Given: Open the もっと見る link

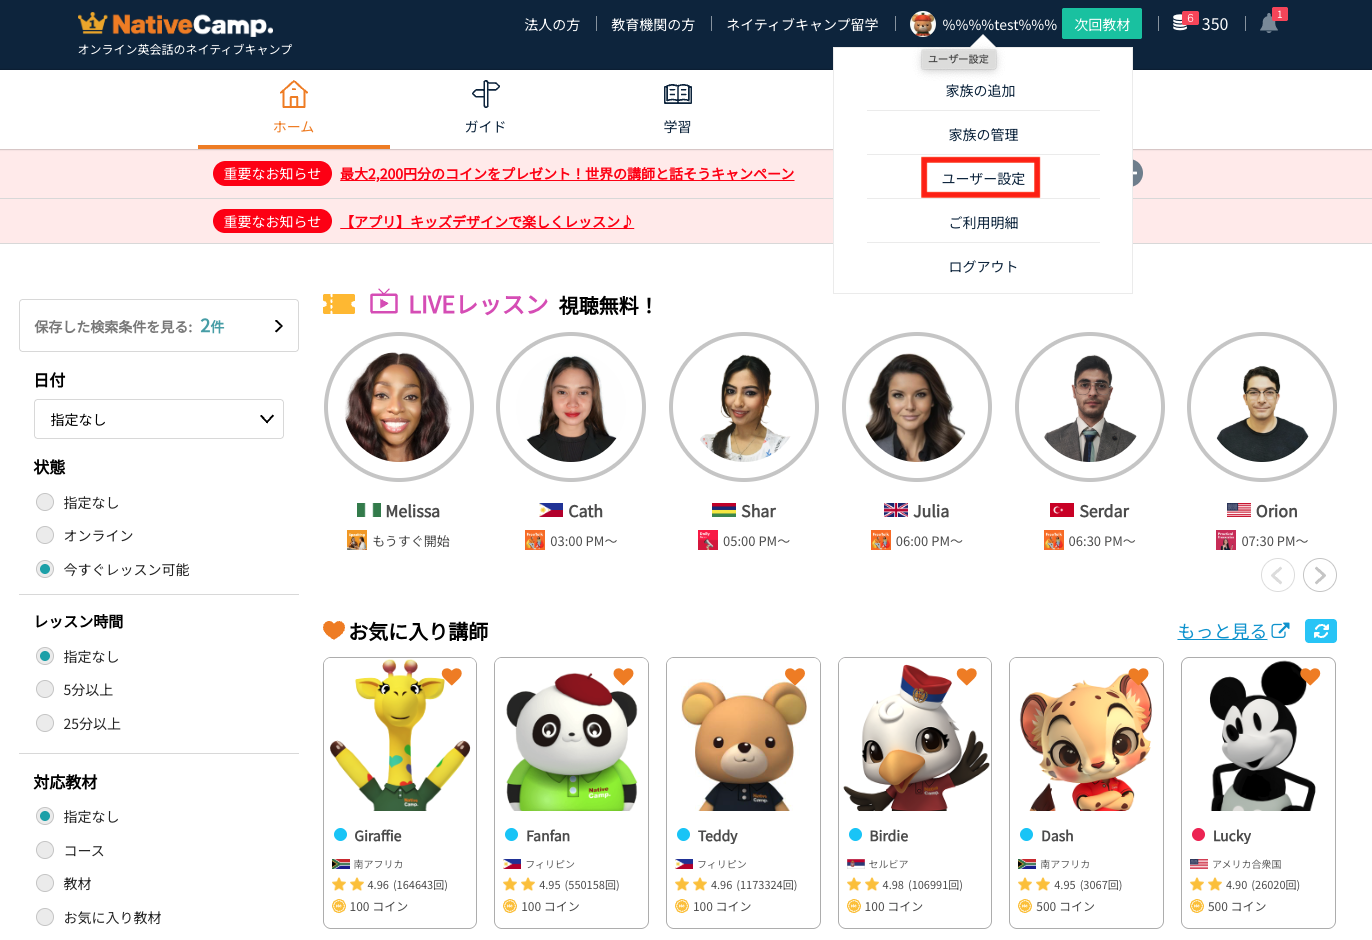Looking at the screenshot, I should (1232, 631).
